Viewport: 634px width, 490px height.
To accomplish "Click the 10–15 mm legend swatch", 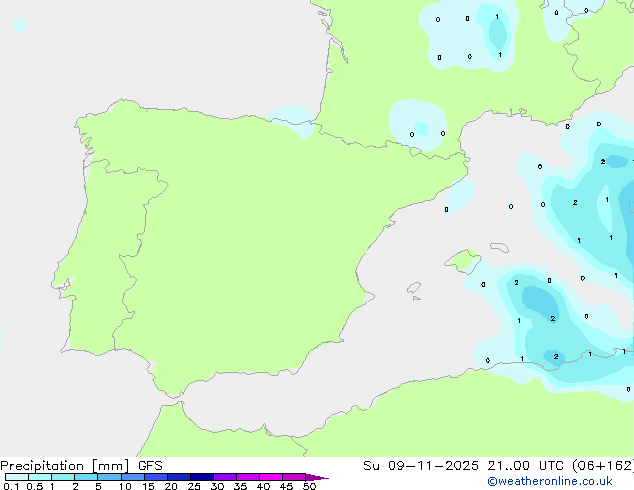I will click(x=133, y=477).
